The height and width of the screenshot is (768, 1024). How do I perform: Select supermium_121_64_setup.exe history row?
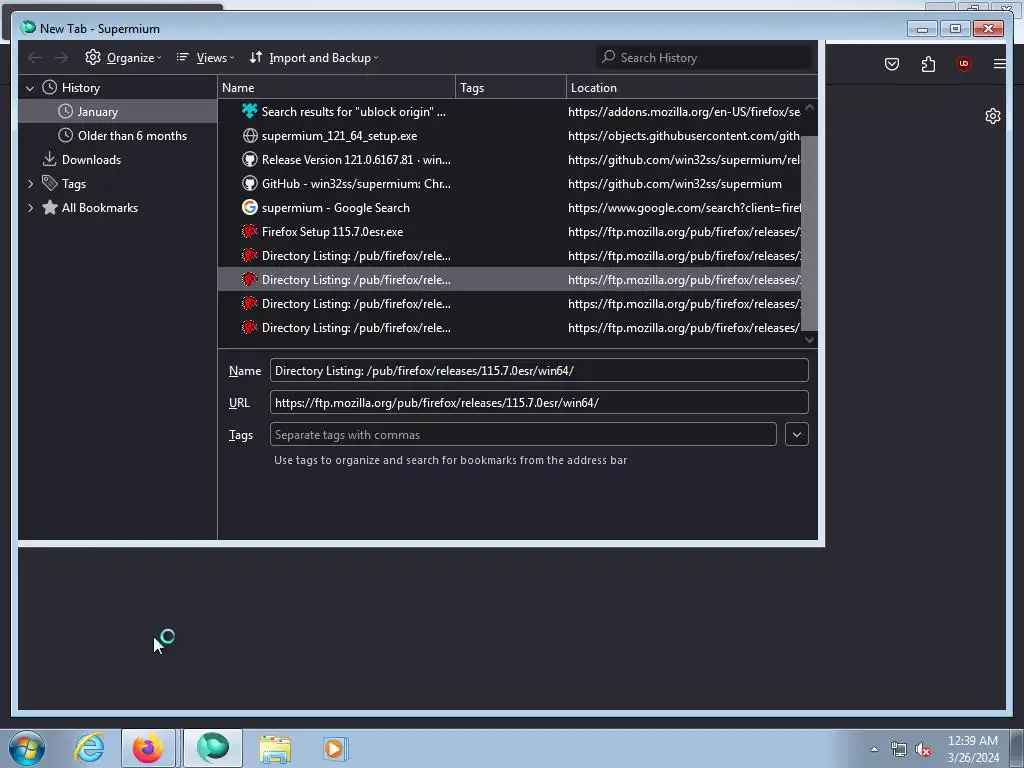[x=509, y=136]
